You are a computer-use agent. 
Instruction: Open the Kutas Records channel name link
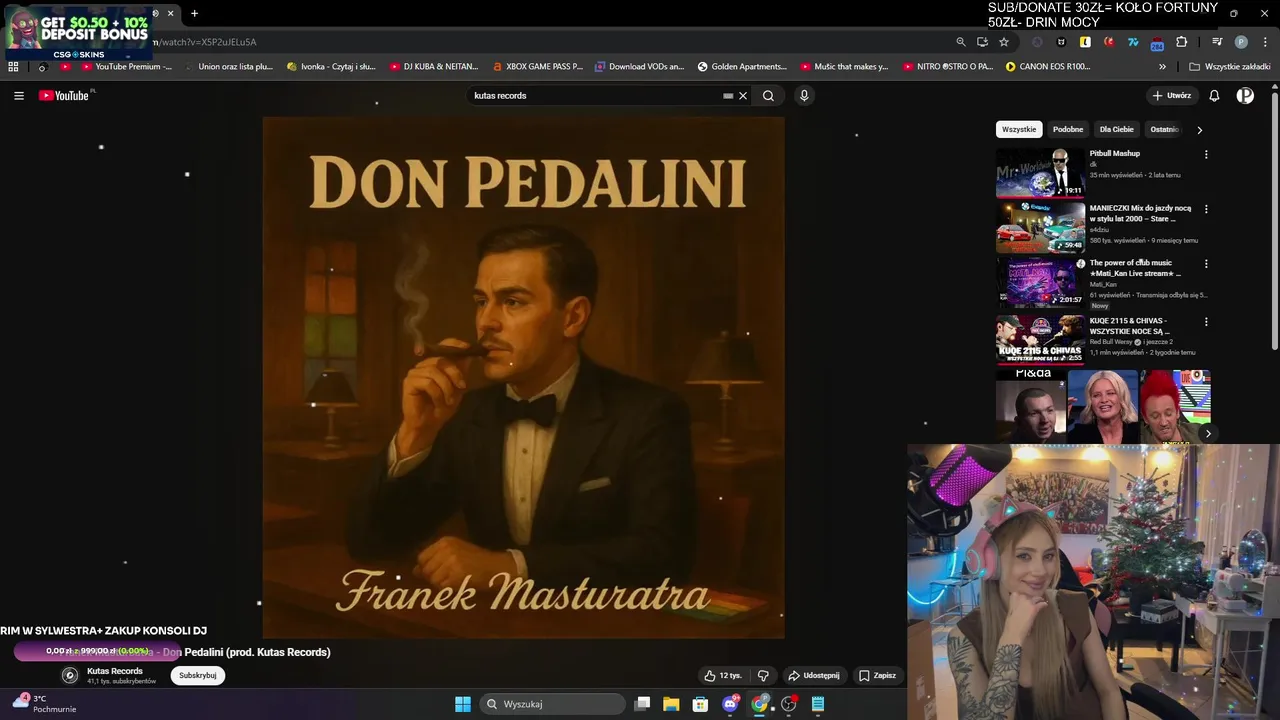point(115,671)
